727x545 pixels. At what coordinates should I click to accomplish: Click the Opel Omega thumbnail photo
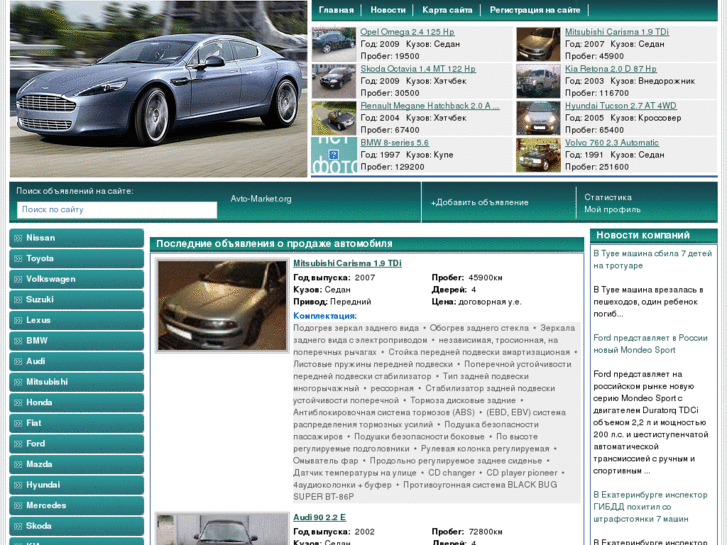tap(334, 44)
